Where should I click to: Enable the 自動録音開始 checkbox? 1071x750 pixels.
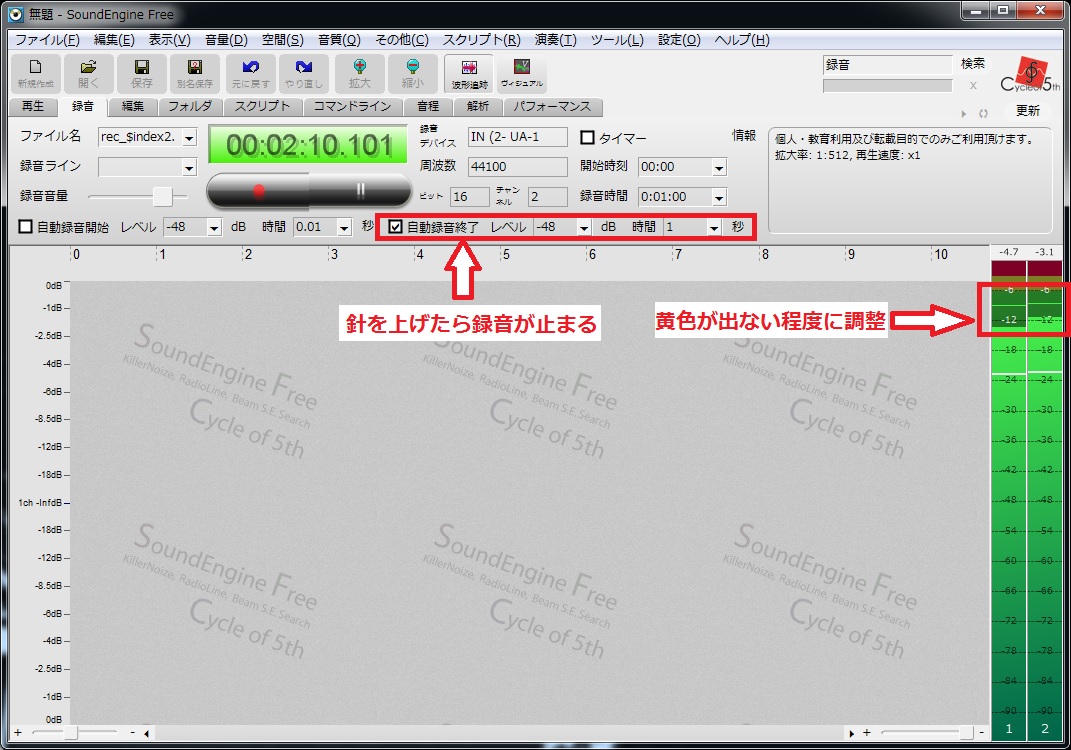(25, 227)
